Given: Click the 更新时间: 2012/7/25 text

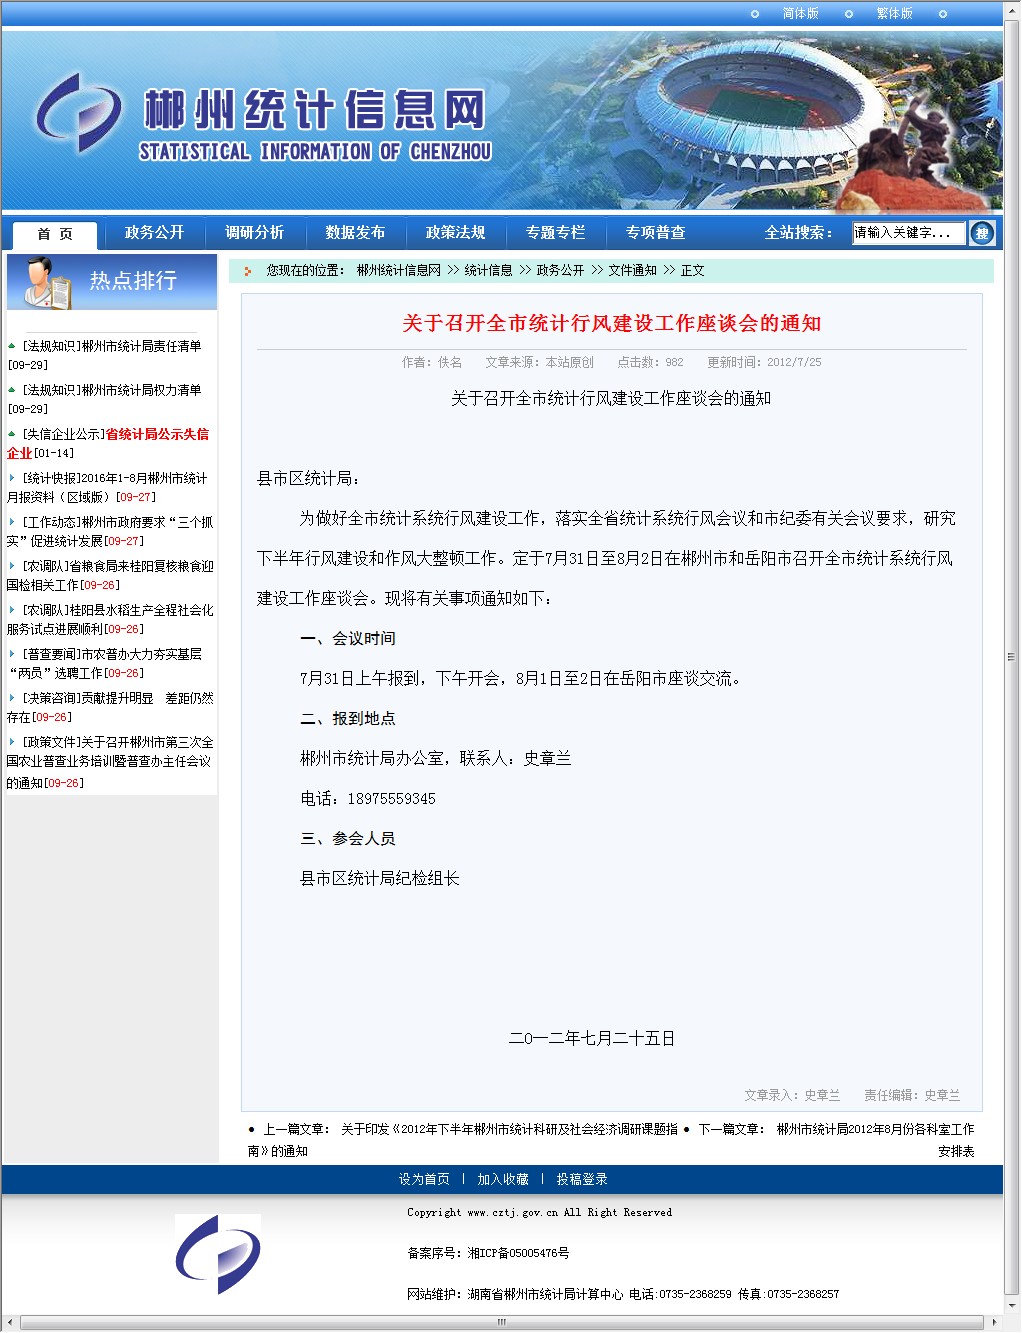Looking at the screenshot, I should 764,362.
